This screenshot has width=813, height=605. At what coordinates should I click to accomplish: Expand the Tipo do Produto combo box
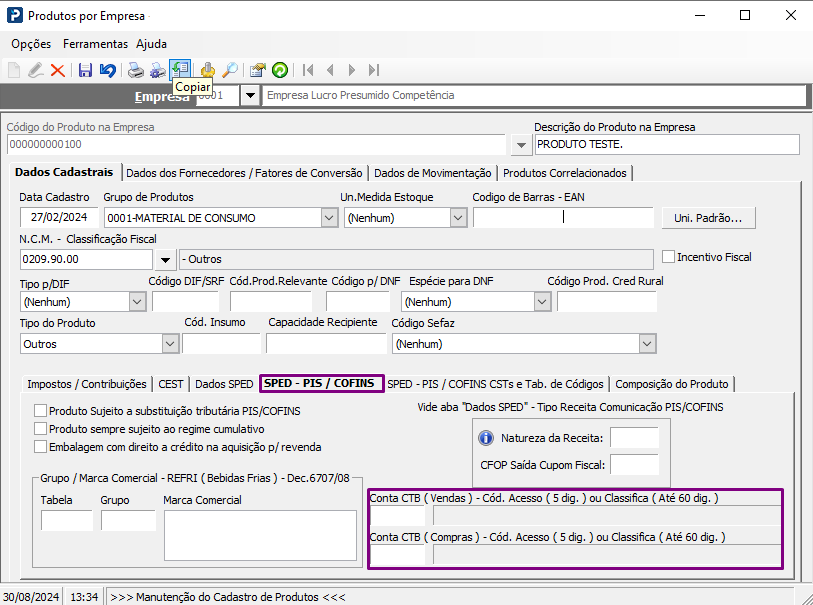(169, 344)
